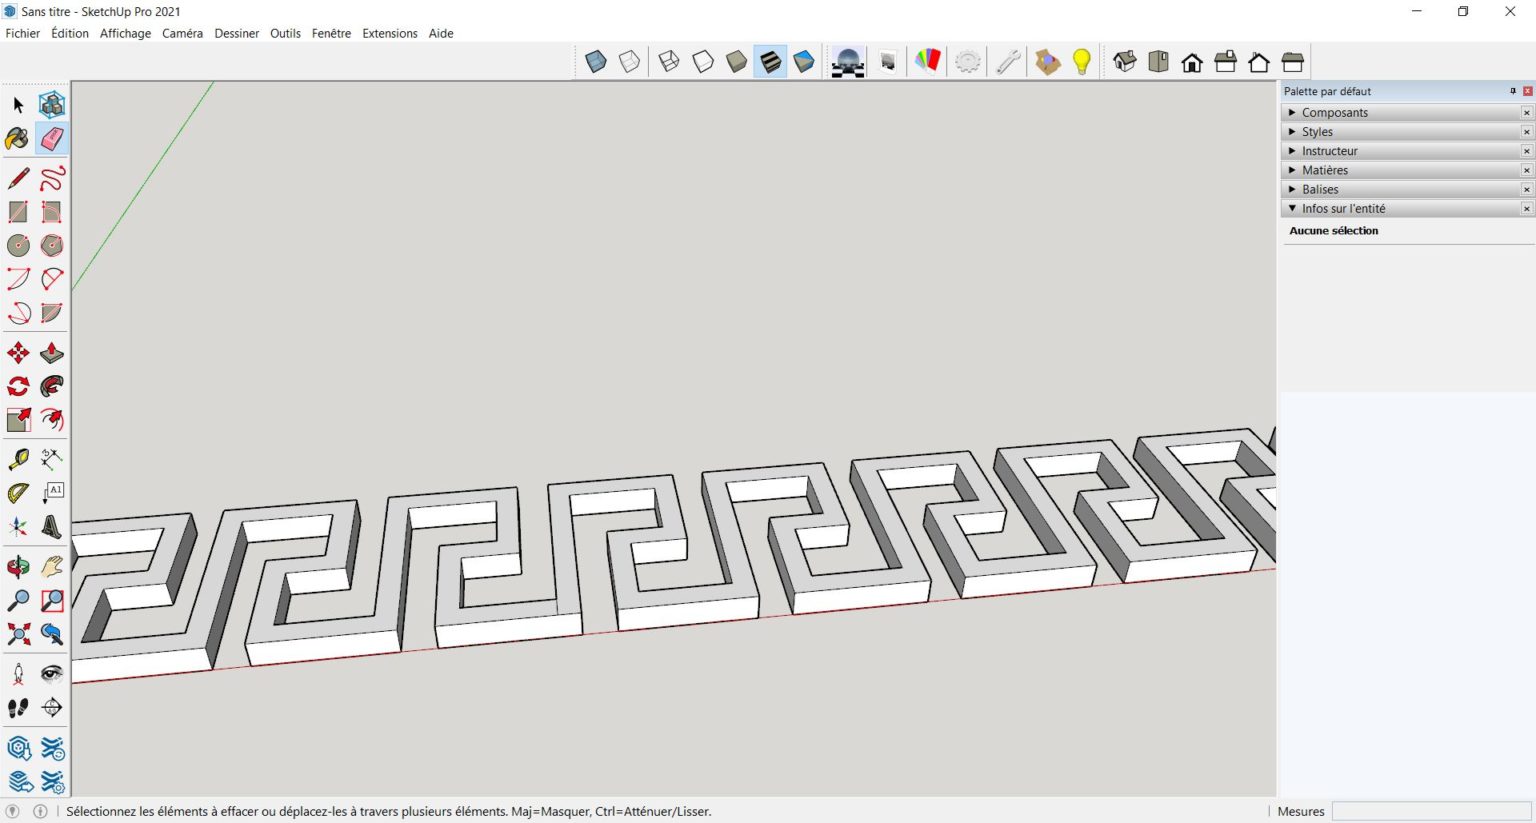Switch to Iso house view
Screen dimensions: 1536x823
pos(1125,62)
